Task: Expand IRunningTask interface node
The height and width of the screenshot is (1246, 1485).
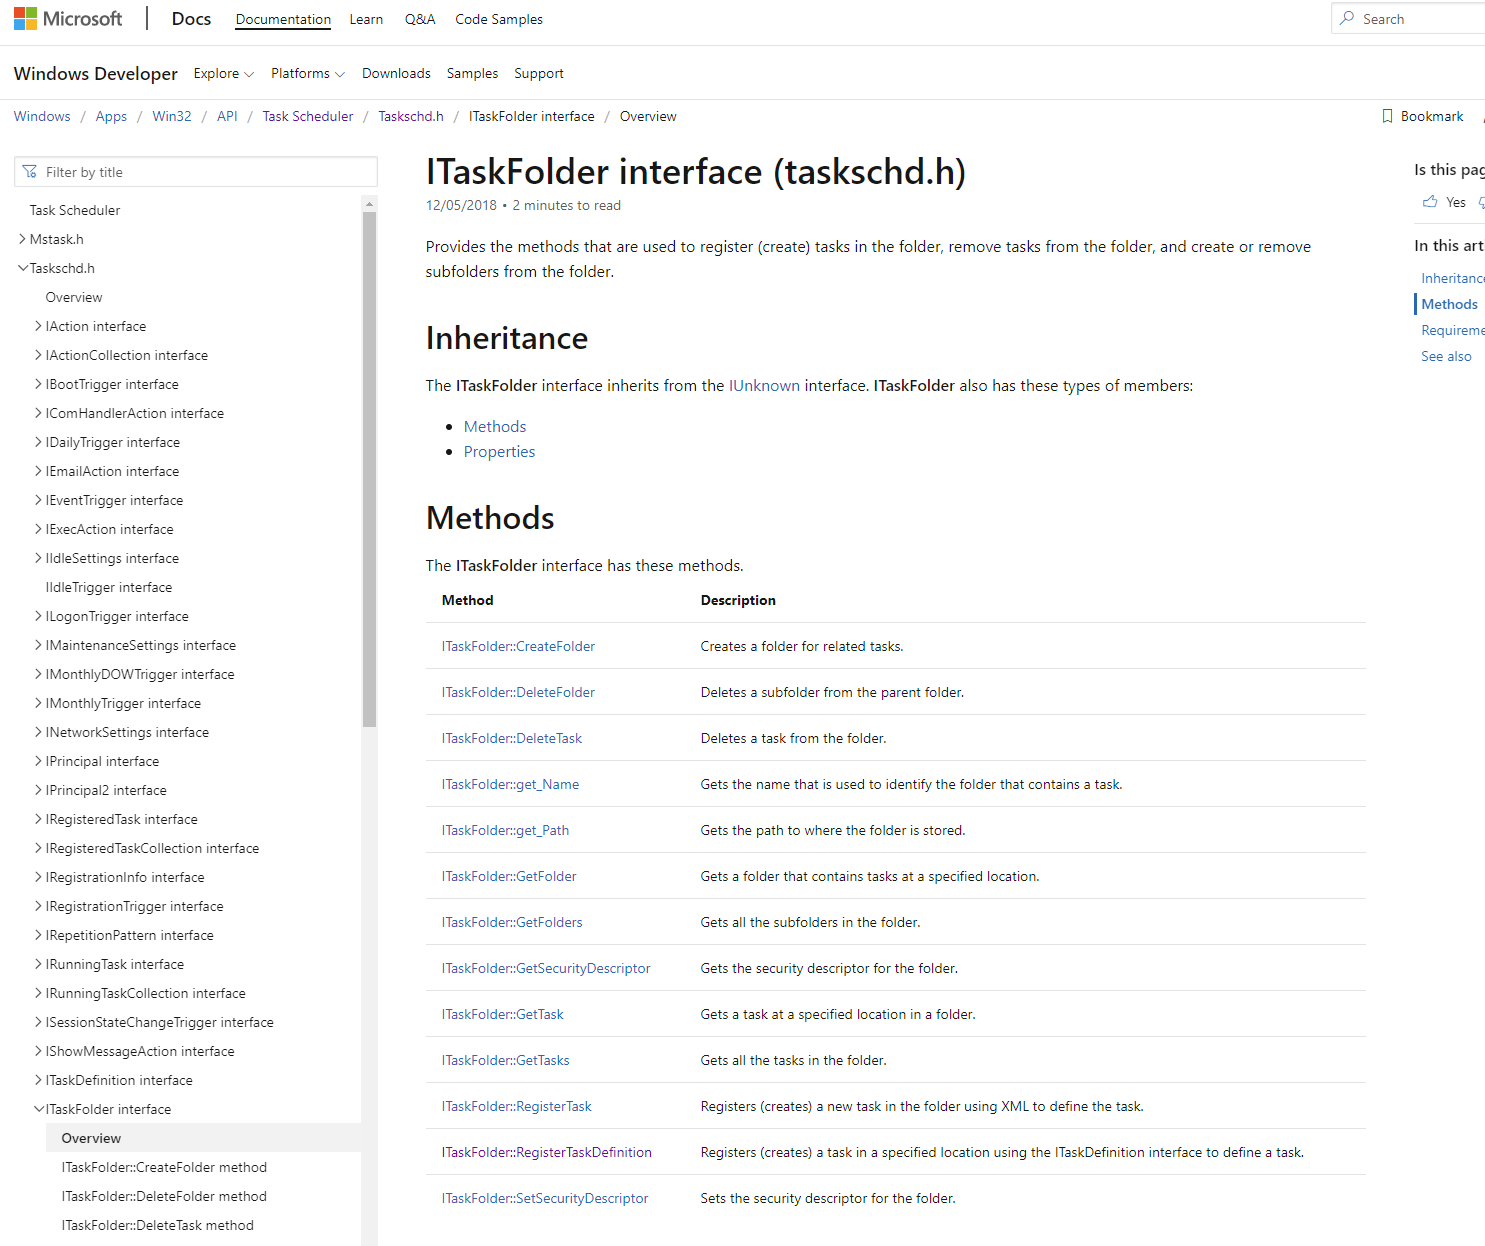Action: click(x=38, y=964)
